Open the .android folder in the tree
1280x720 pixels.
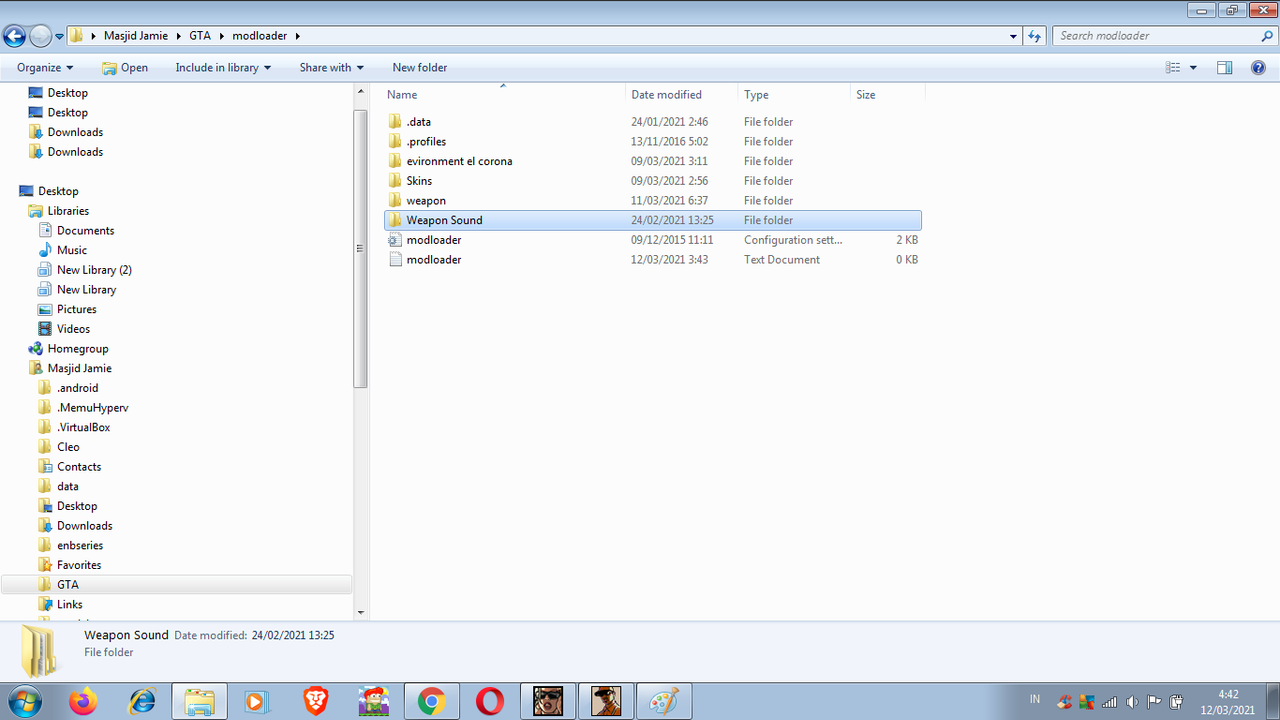[x=77, y=388]
